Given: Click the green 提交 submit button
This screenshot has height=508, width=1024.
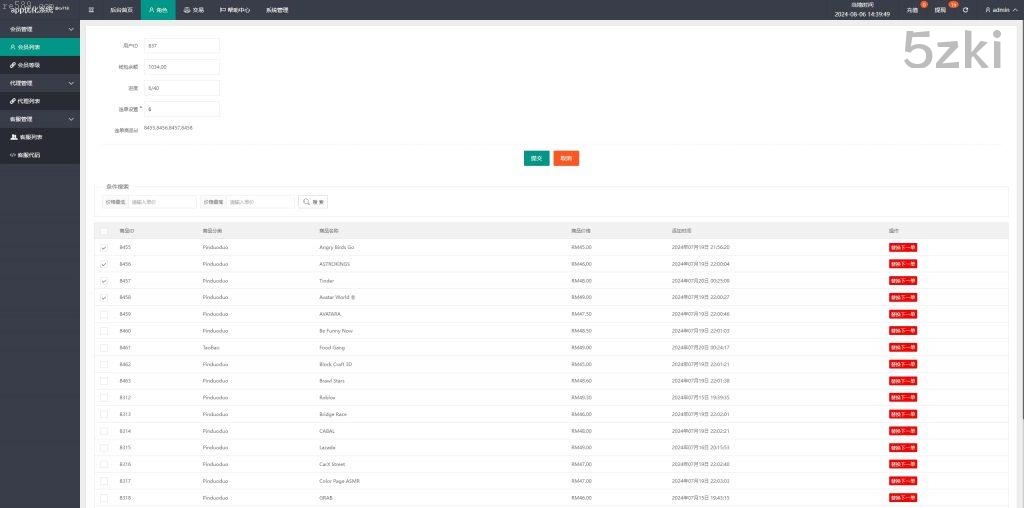Looking at the screenshot, I should (x=536, y=158).
